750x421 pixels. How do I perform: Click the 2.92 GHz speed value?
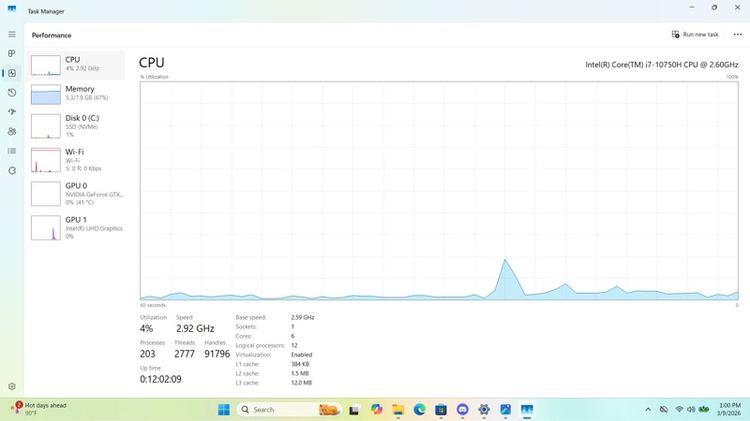[x=195, y=329]
